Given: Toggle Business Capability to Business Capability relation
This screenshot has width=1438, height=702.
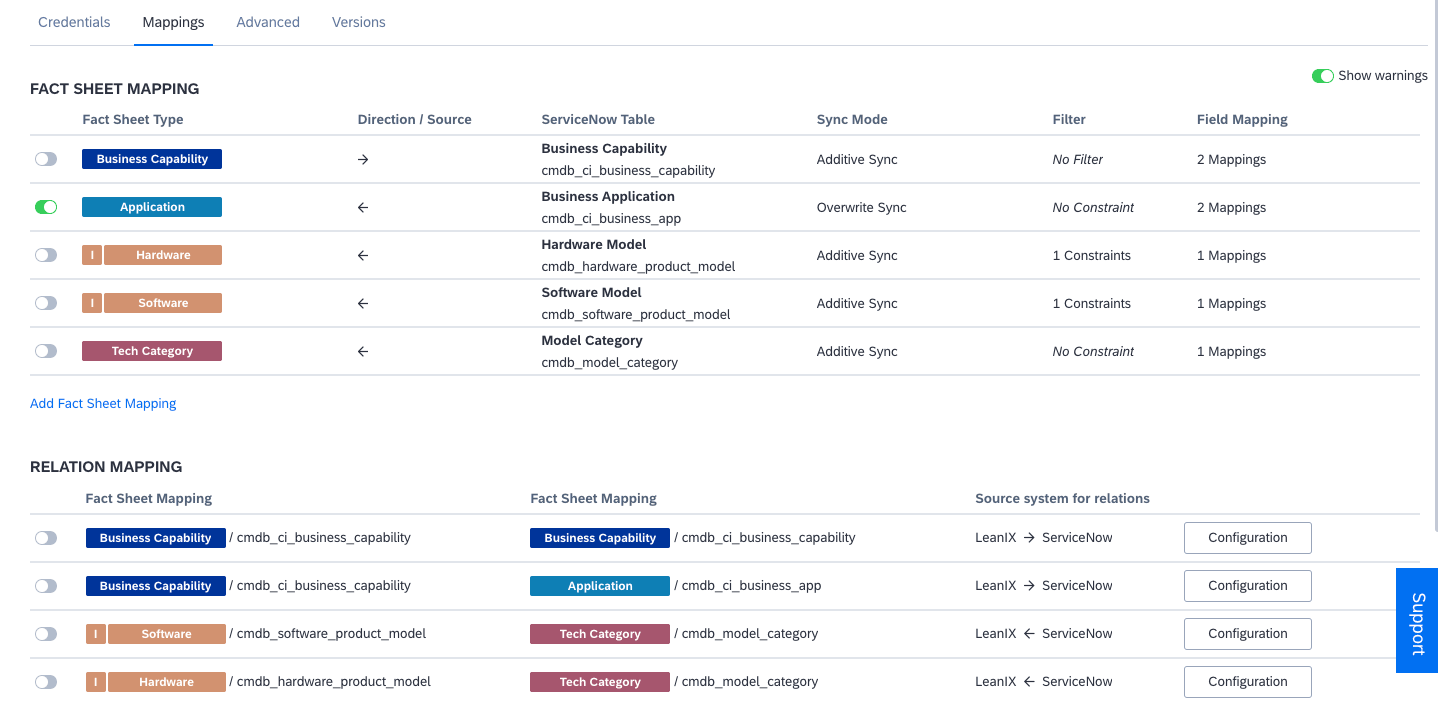Looking at the screenshot, I should (x=46, y=538).
